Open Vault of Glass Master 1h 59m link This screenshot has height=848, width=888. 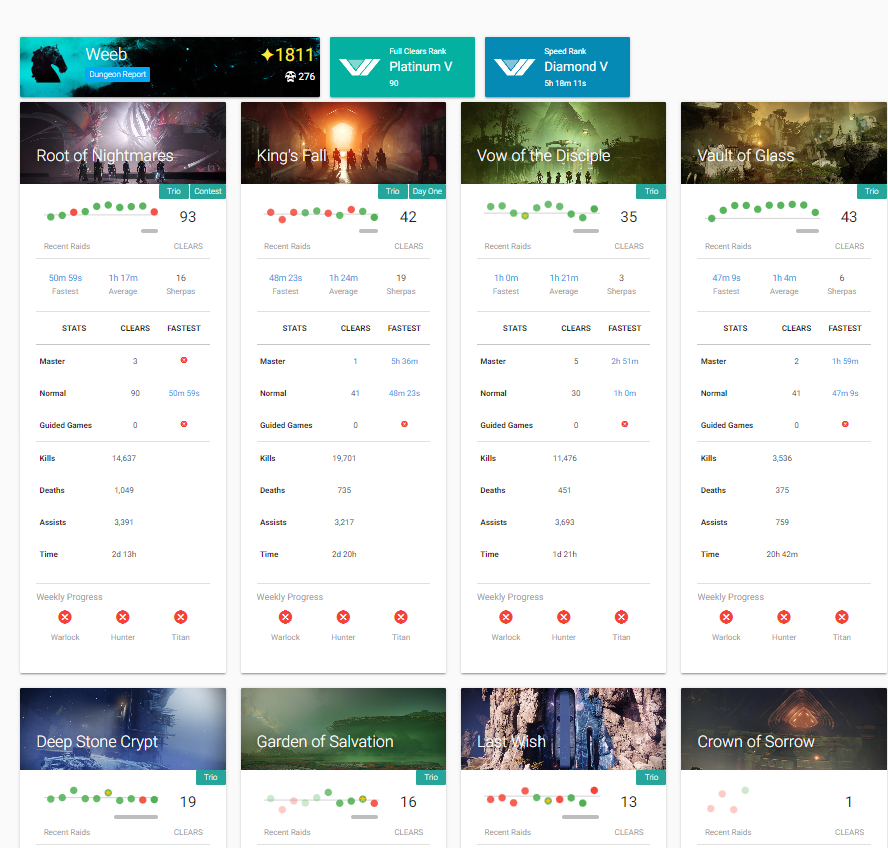pyautogui.click(x=845, y=361)
